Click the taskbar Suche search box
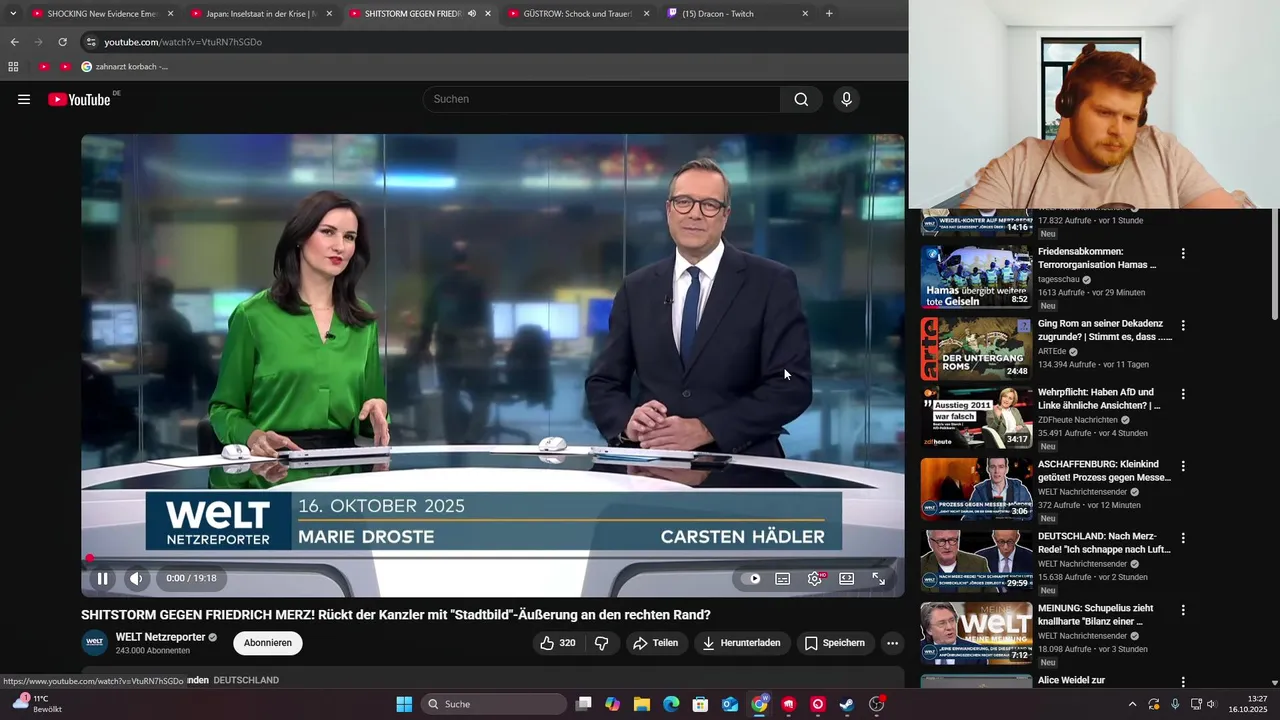Screen dimensions: 1280x720 494,704
